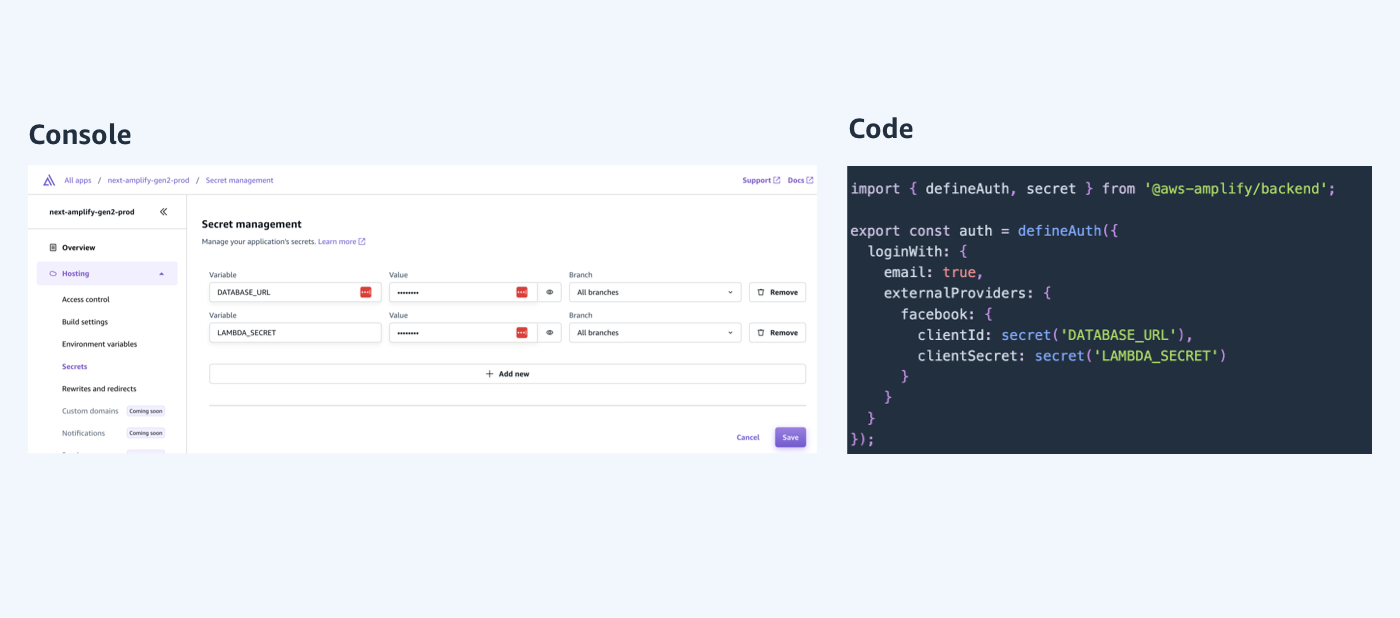Image resolution: width=1400 pixels, height=618 pixels.
Task: Show the DATABASE_URL secret value
Action: [549, 292]
